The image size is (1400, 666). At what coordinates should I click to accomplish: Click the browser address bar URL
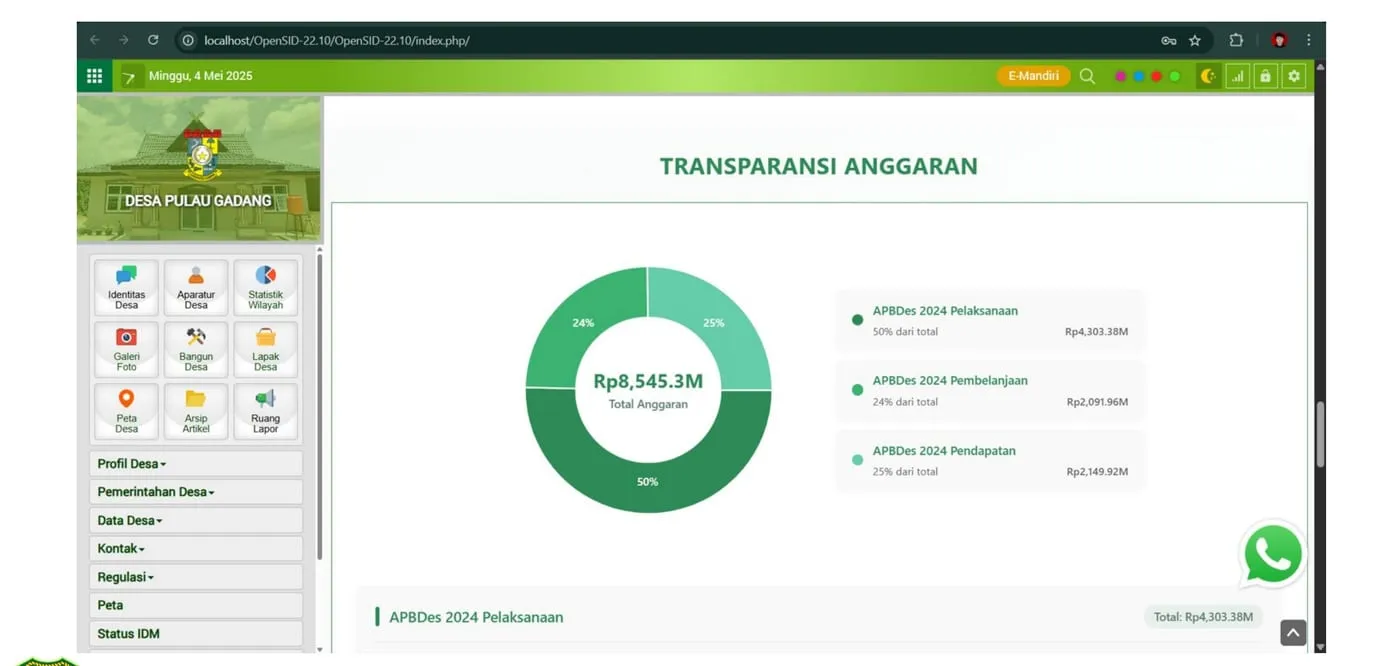(336, 40)
